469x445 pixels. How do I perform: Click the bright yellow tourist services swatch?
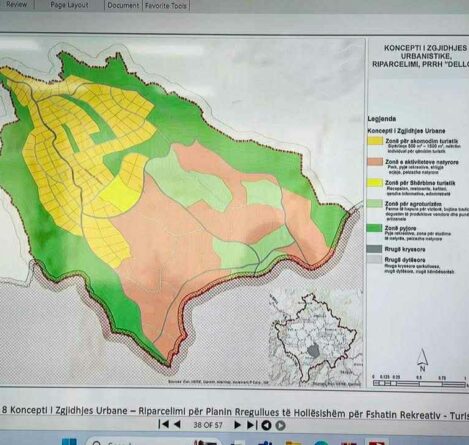[x=375, y=183]
